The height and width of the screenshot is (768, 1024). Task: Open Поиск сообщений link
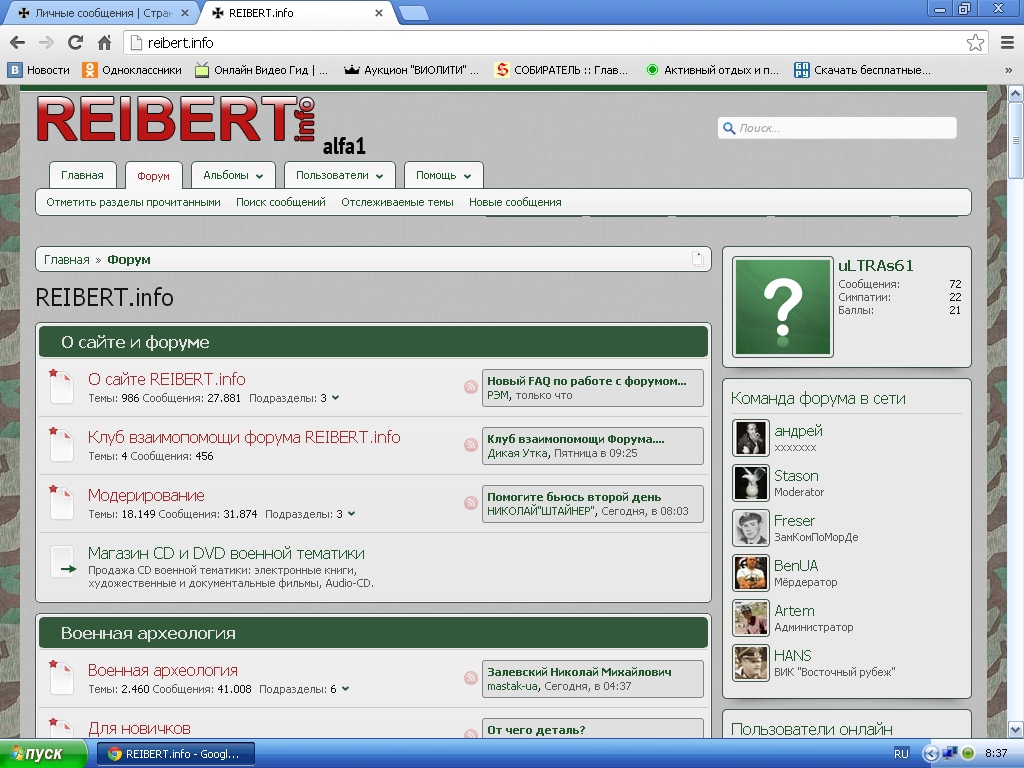pos(281,202)
